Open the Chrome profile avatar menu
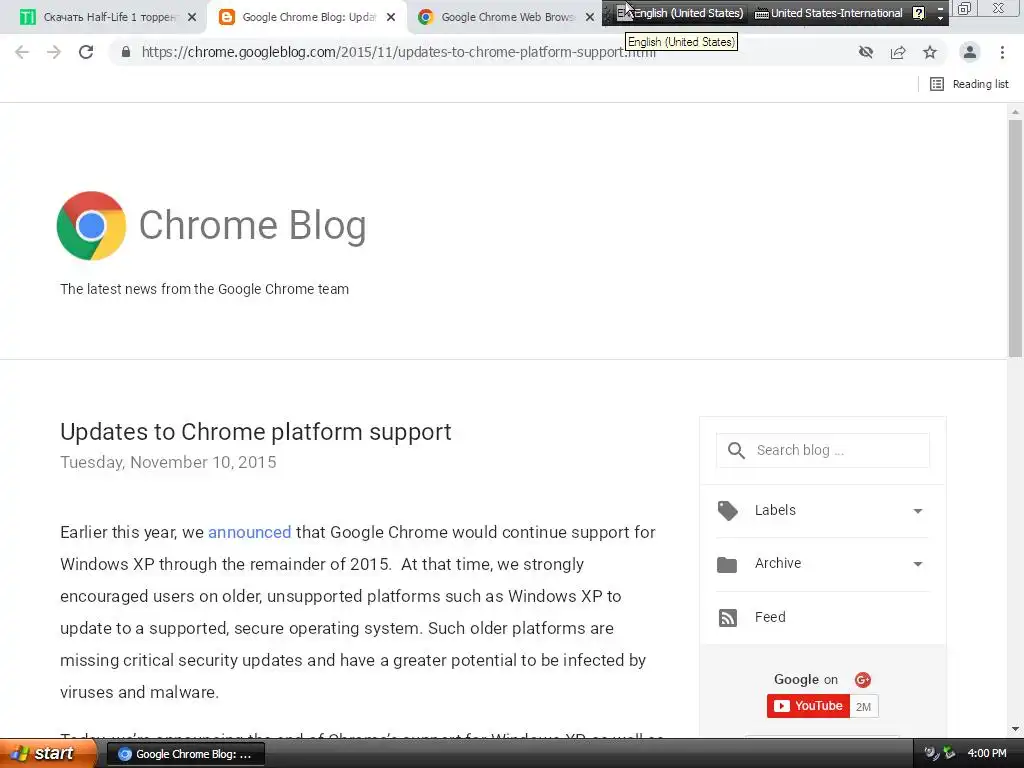 (970, 52)
